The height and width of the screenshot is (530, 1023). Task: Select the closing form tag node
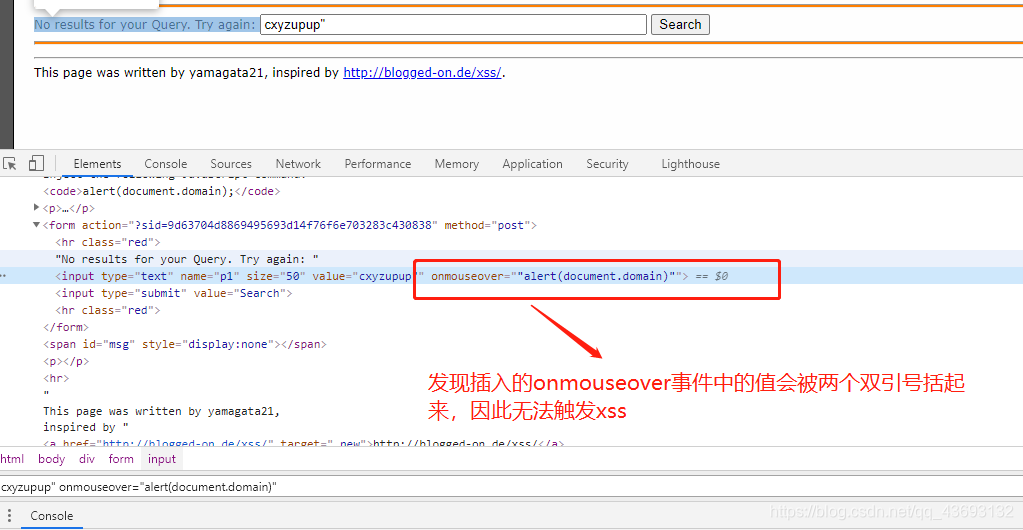tap(66, 327)
